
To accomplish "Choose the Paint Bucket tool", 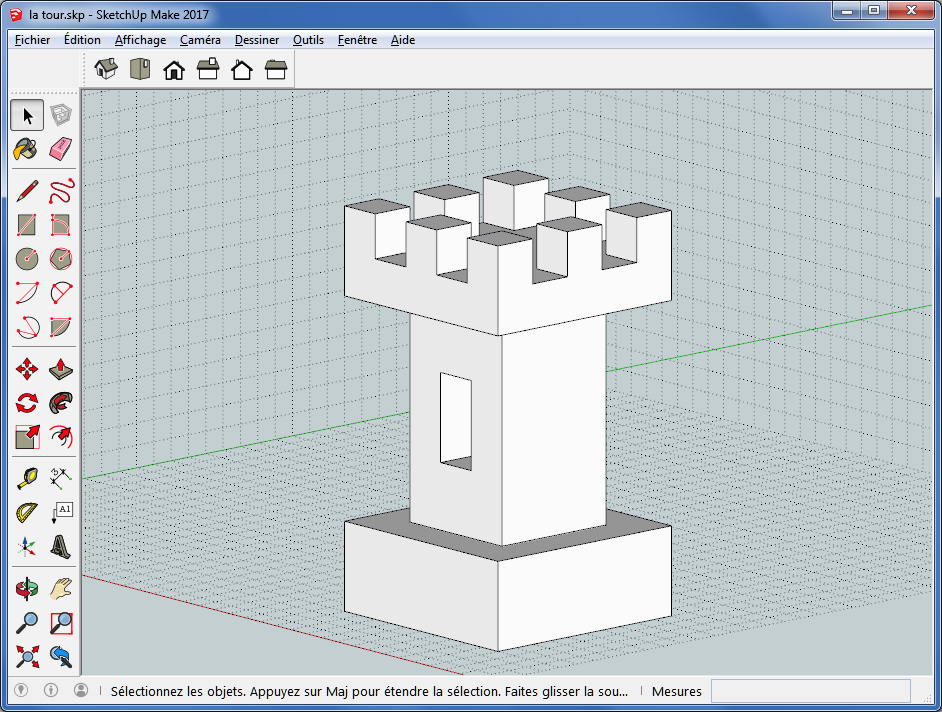I will [x=26, y=148].
